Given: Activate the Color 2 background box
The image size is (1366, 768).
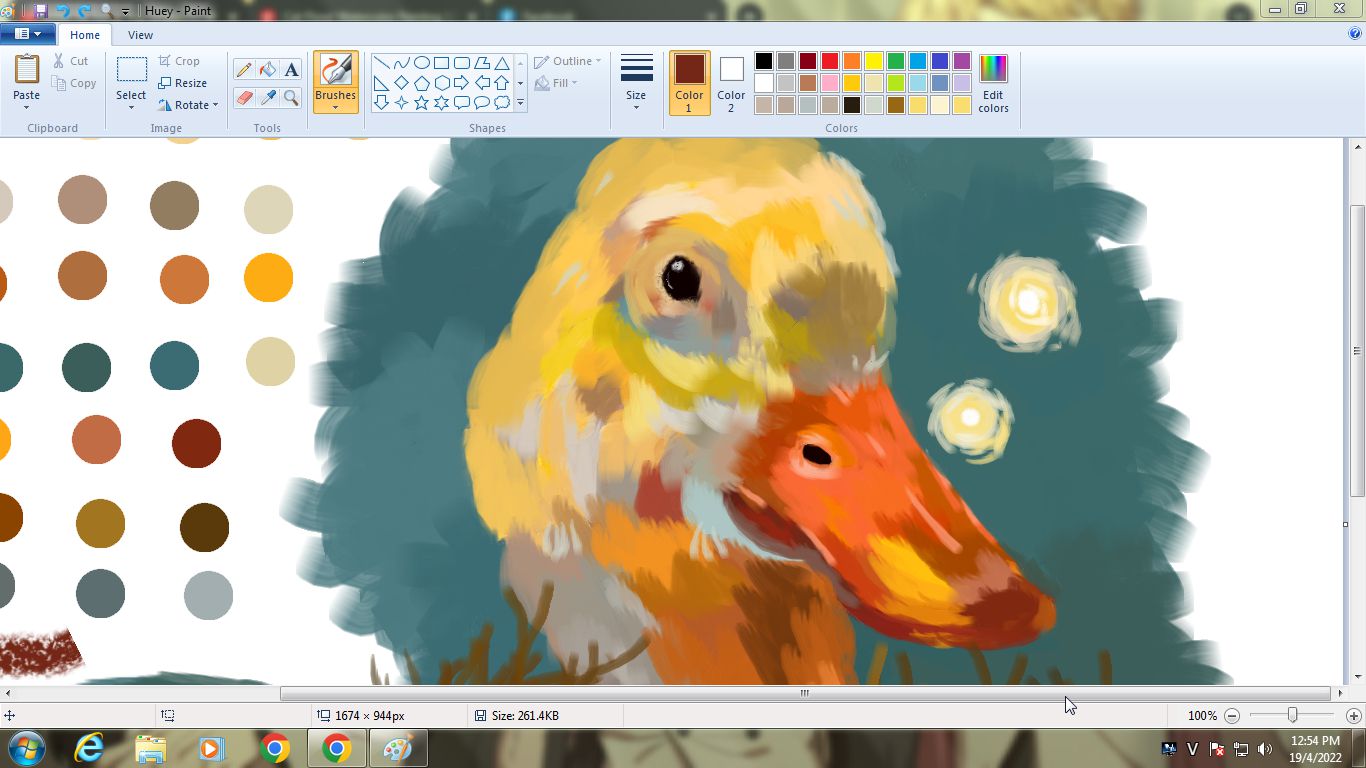Looking at the screenshot, I should [x=731, y=82].
